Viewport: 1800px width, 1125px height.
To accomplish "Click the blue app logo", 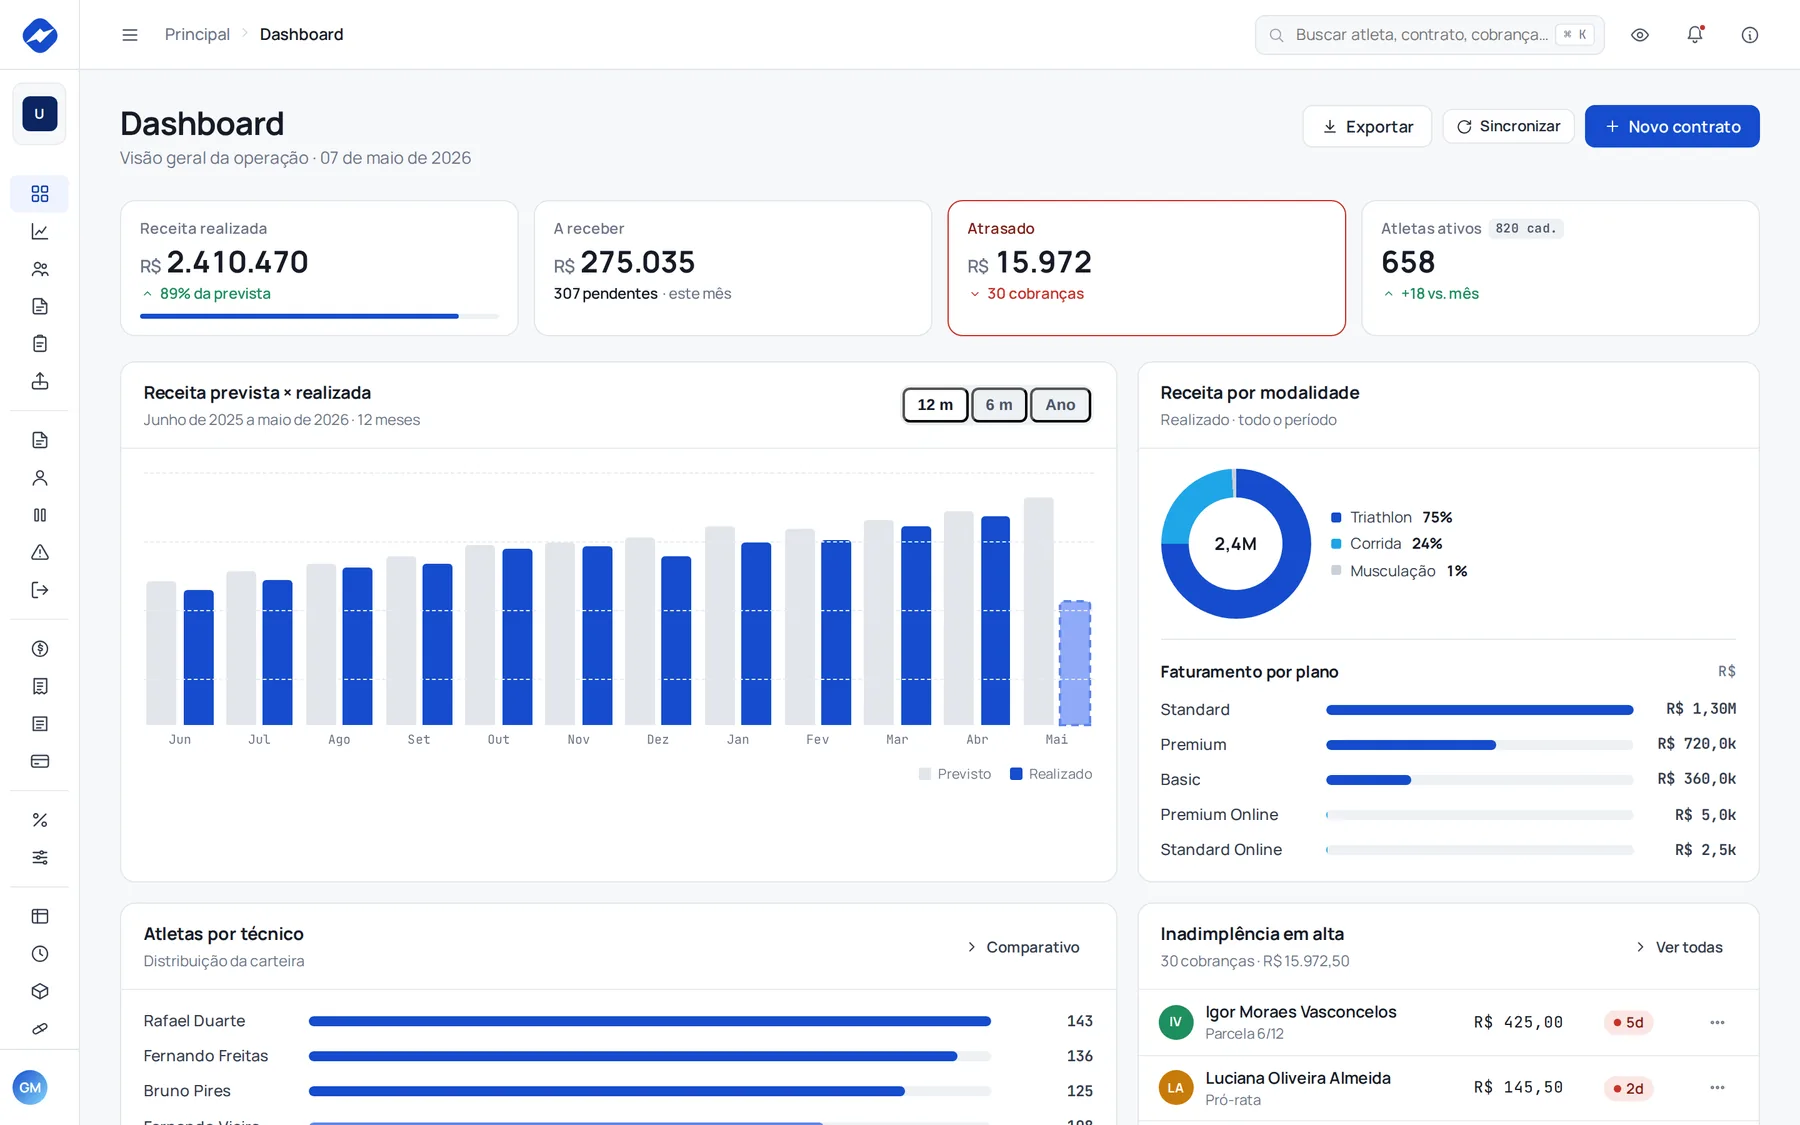I will [40, 35].
